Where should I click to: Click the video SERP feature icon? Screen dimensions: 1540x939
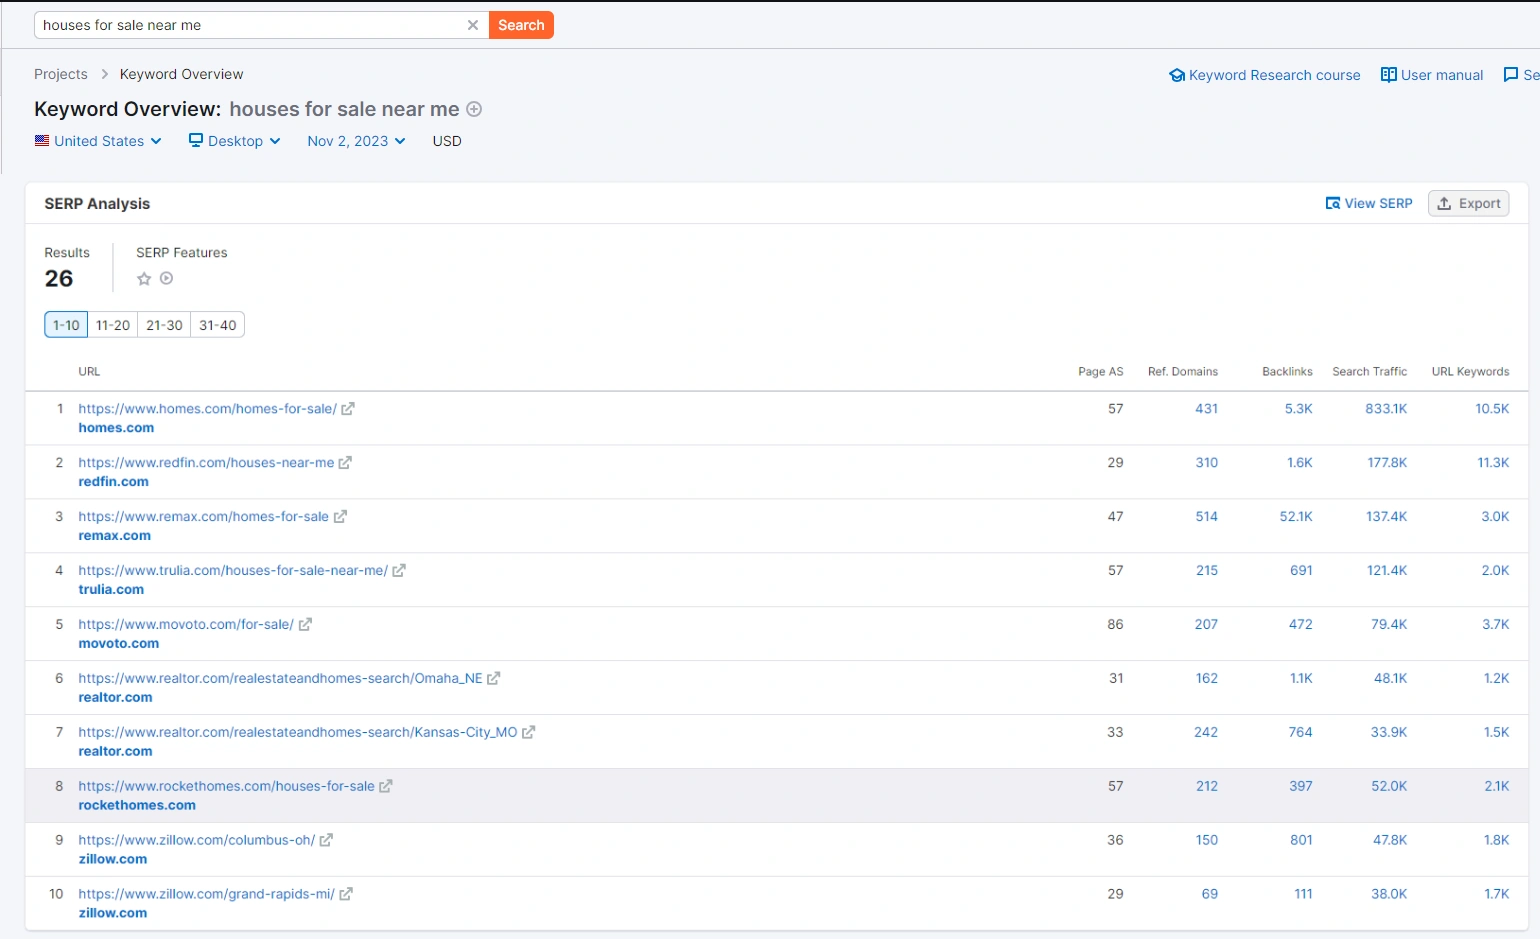point(167,279)
